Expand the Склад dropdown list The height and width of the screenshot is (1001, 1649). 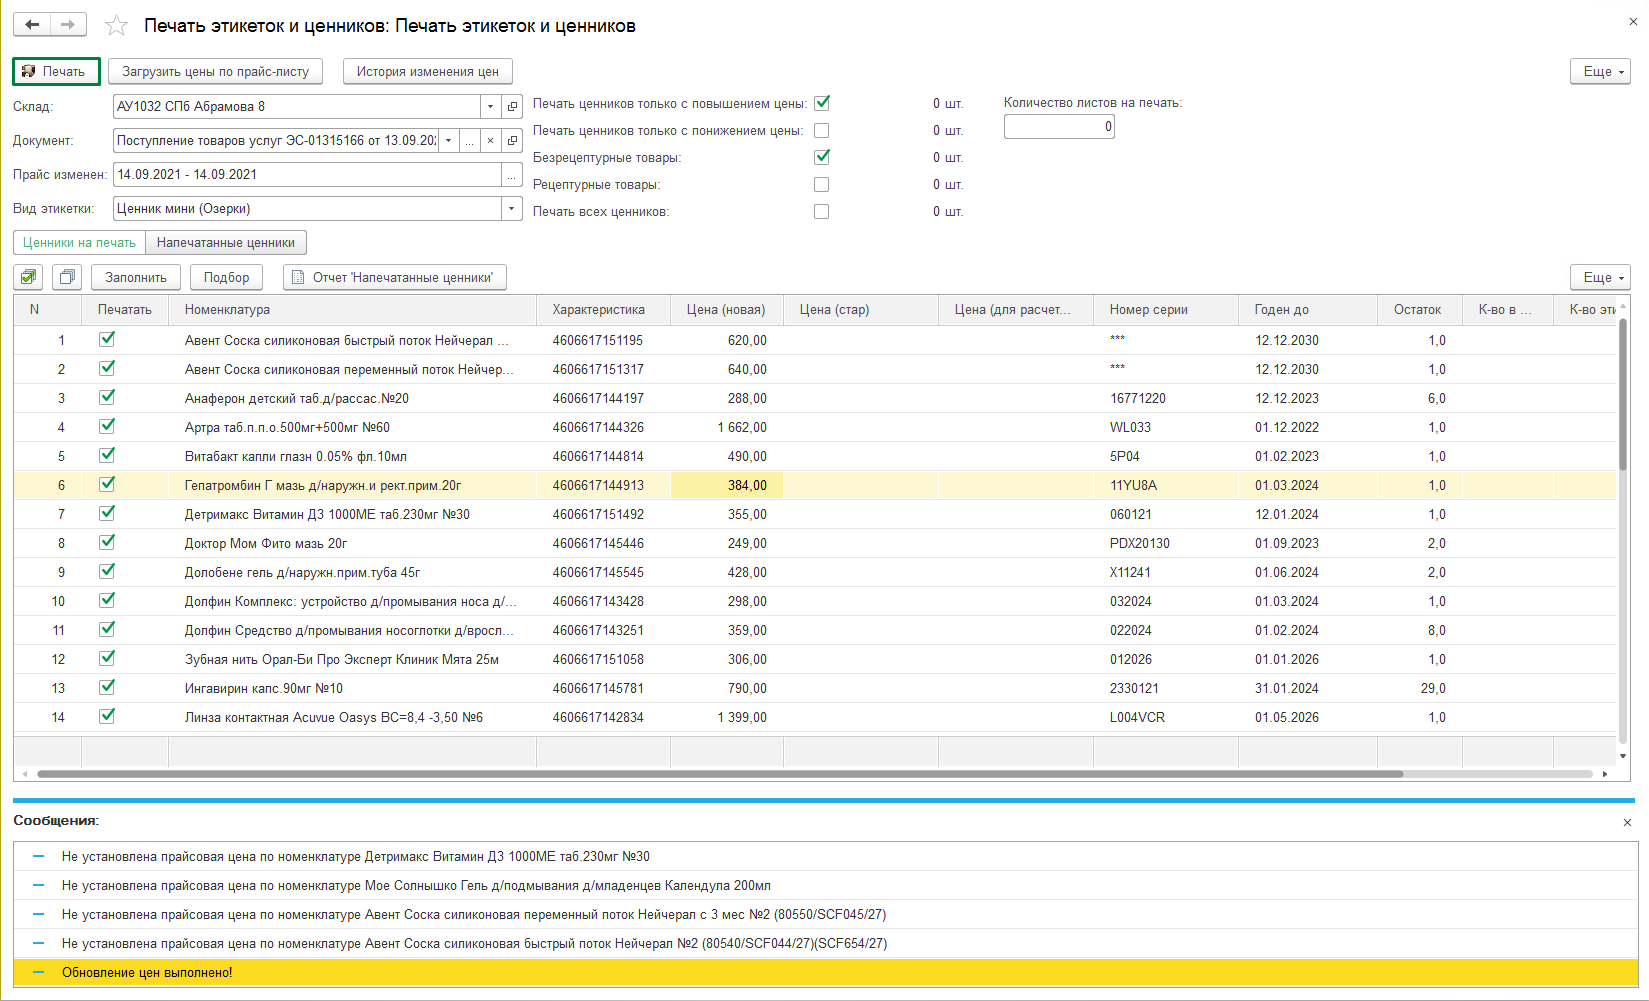click(490, 107)
